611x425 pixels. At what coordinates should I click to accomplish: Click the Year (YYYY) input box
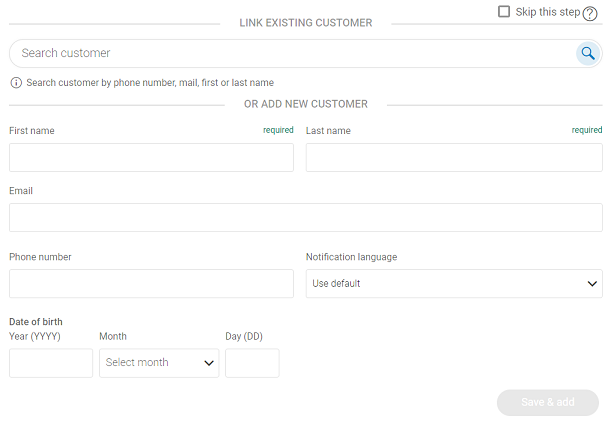pyautogui.click(x=51, y=363)
